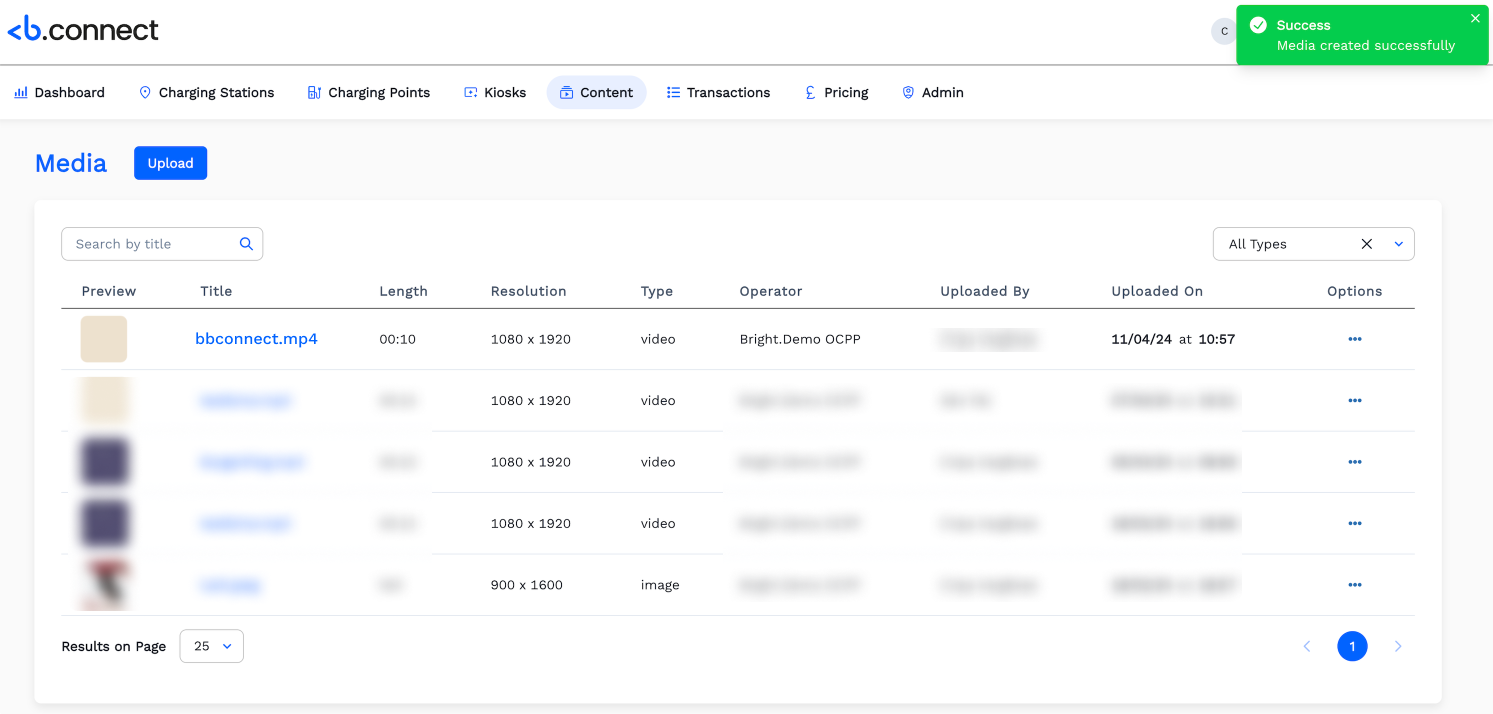This screenshot has width=1493, height=714.
Task: Click the Upload button
Action: pyautogui.click(x=170, y=163)
